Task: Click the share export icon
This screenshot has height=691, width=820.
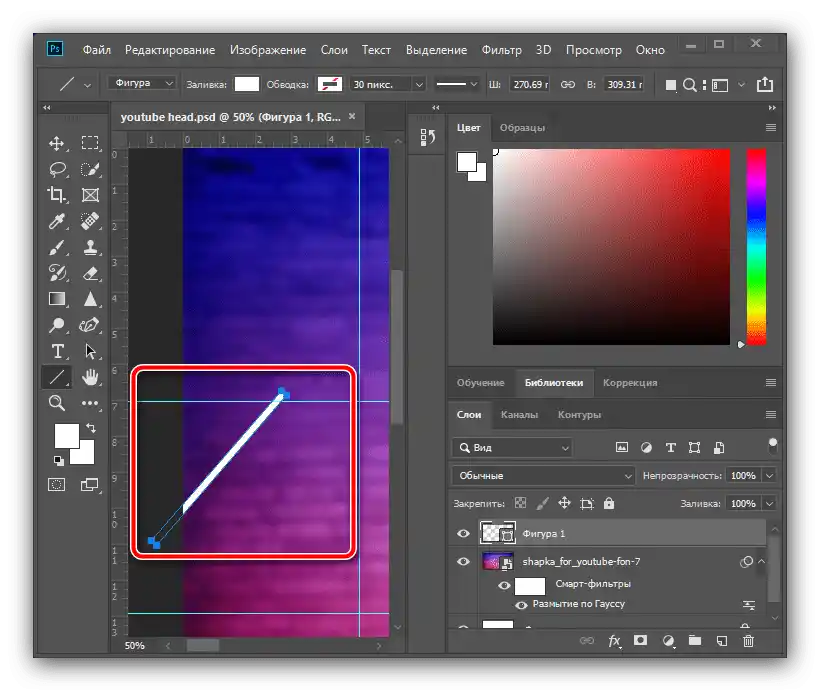Action: click(x=765, y=84)
